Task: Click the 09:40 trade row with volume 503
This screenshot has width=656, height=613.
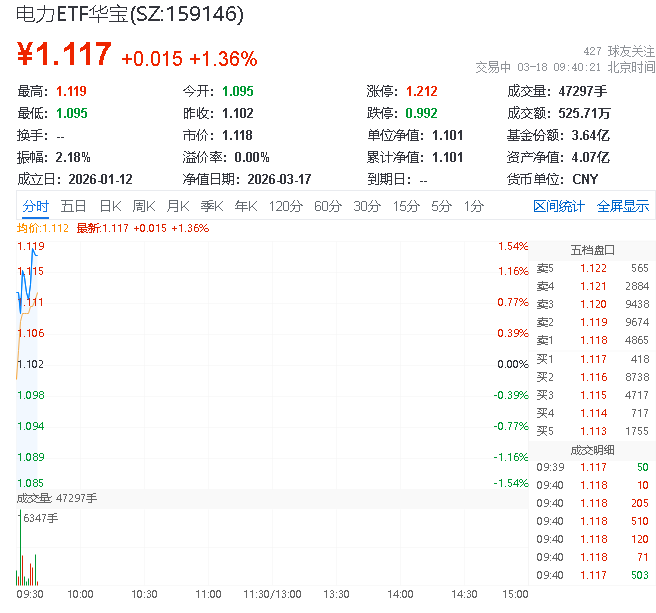Action: pyautogui.click(x=592, y=575)
